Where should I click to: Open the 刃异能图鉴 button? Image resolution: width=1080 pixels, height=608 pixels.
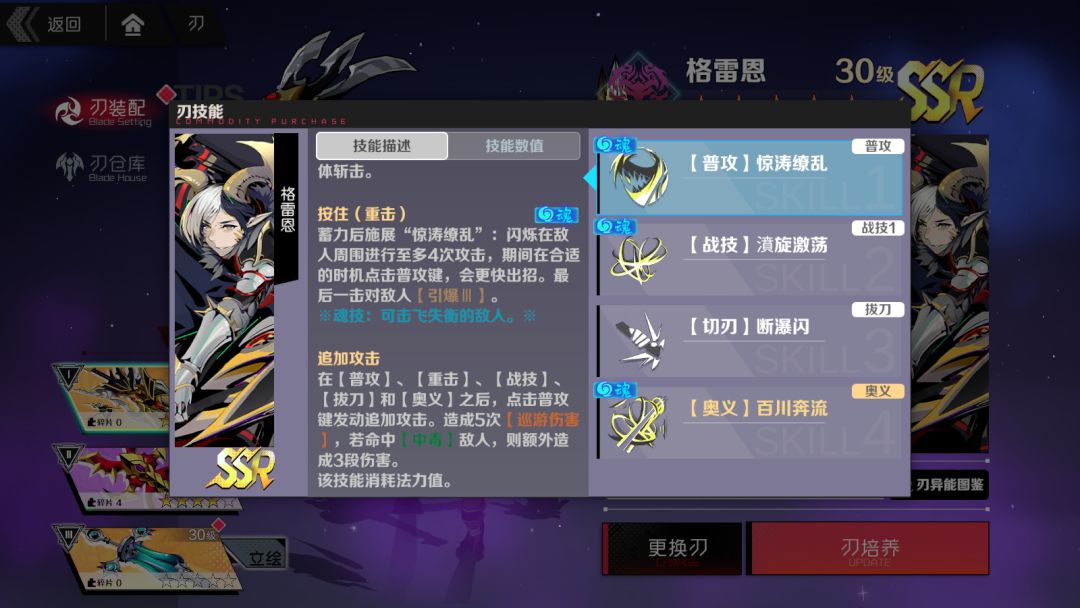[x=948, y=485]
